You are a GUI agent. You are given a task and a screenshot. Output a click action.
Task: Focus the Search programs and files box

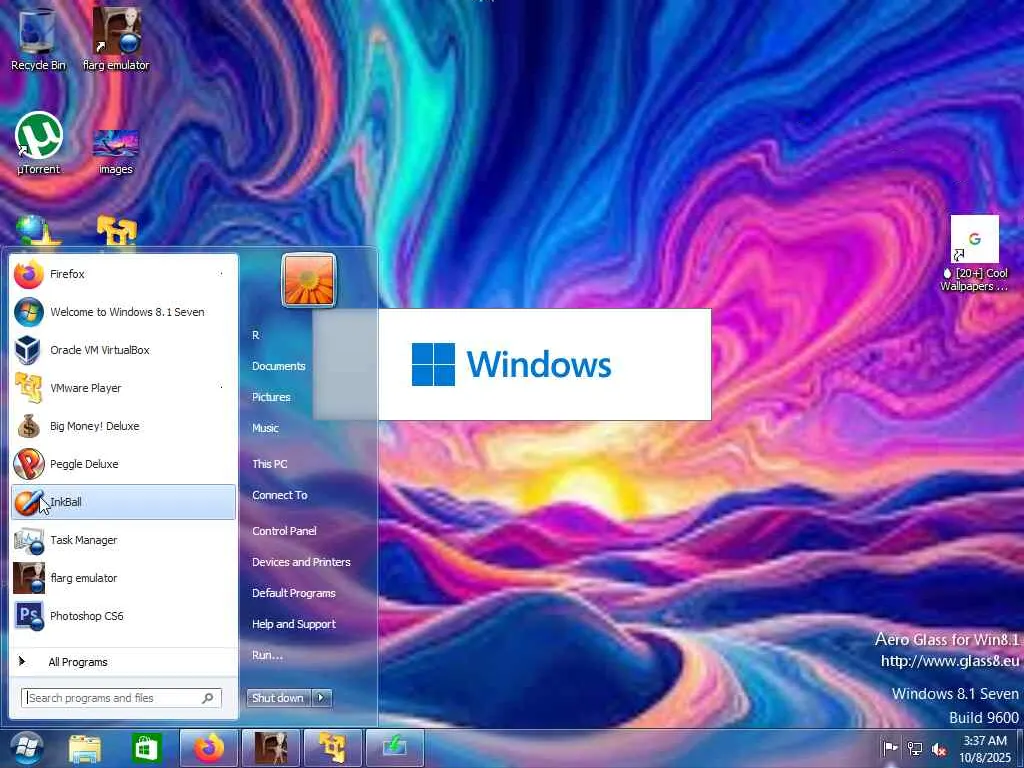(121, 698)
